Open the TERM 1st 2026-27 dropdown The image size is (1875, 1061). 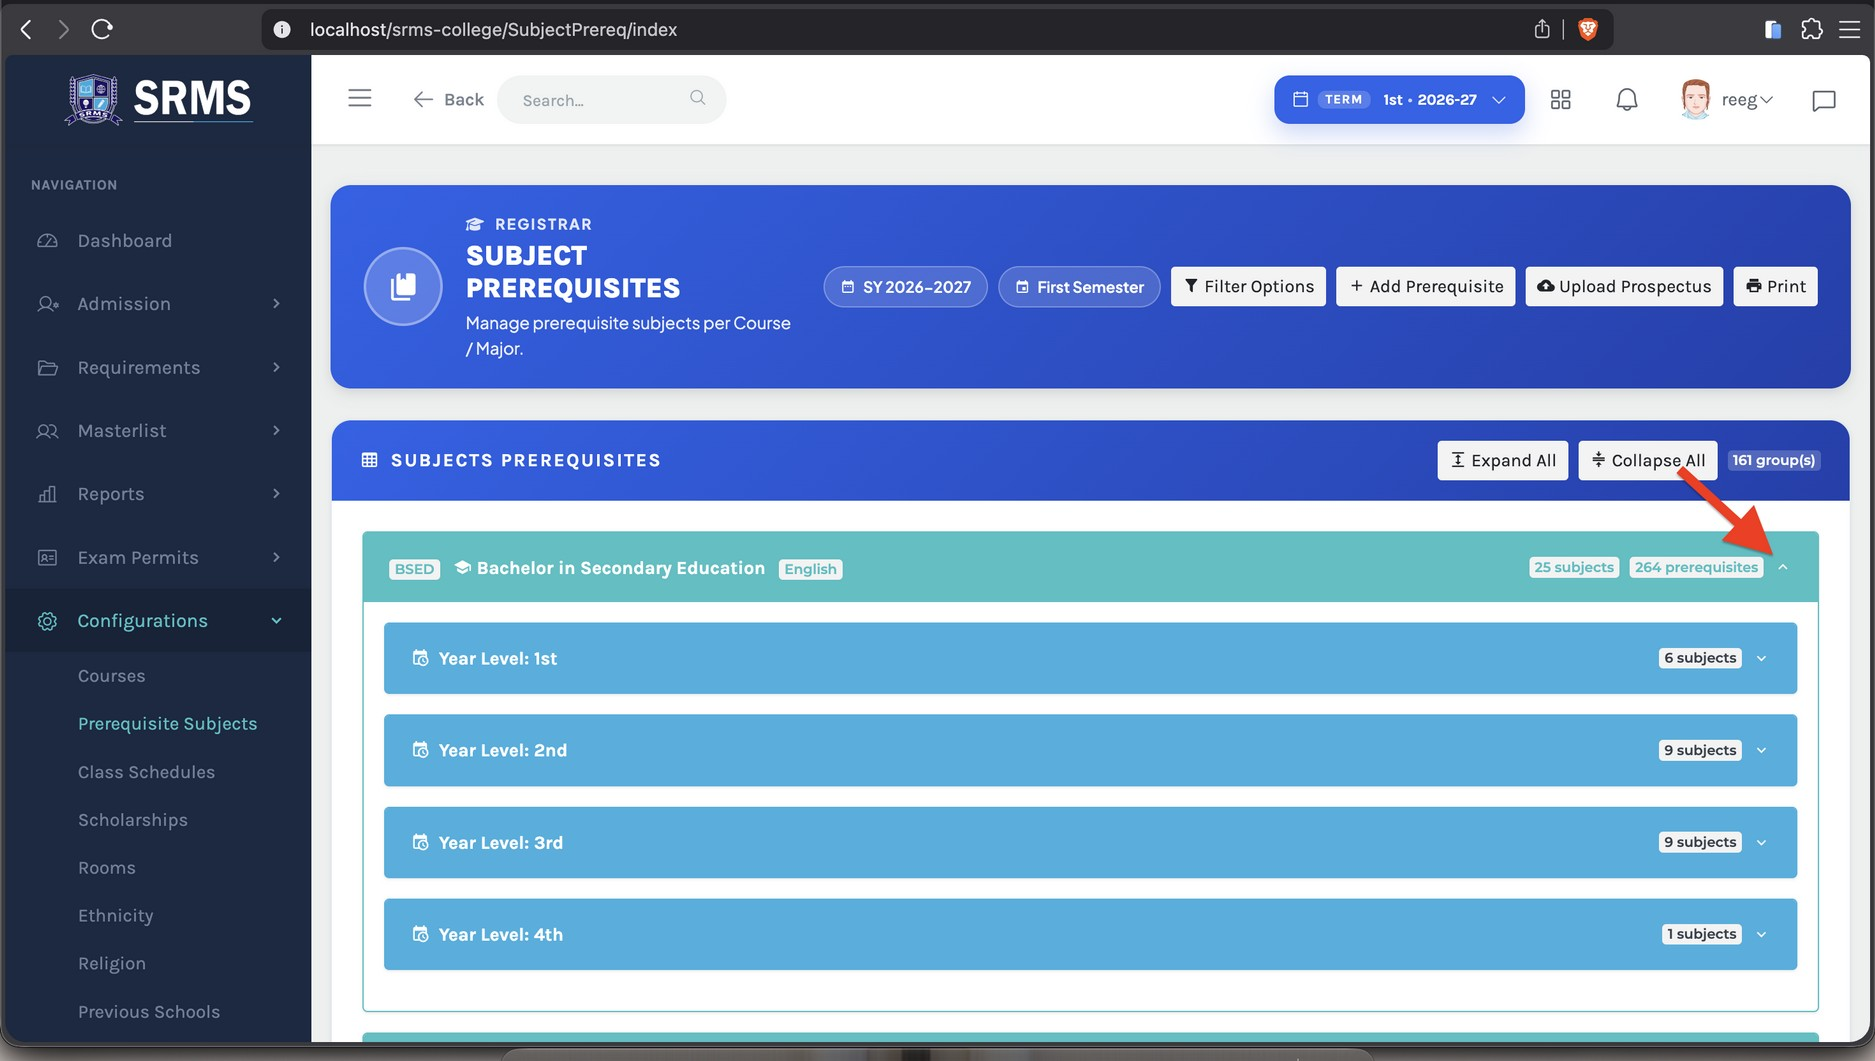(x=1399, y=99)
